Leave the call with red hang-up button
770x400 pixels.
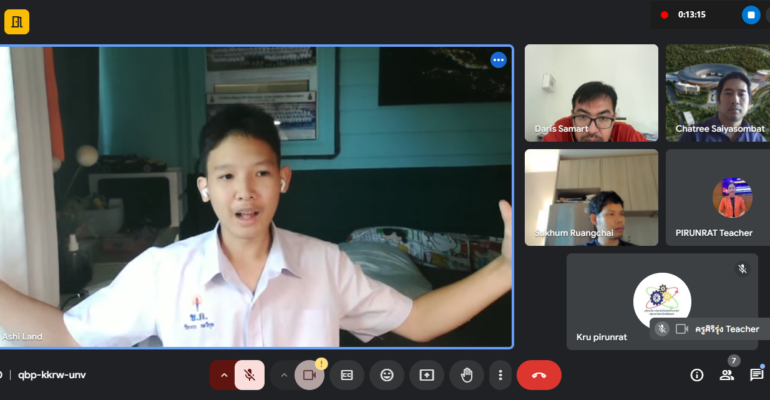tap(539, 375)
